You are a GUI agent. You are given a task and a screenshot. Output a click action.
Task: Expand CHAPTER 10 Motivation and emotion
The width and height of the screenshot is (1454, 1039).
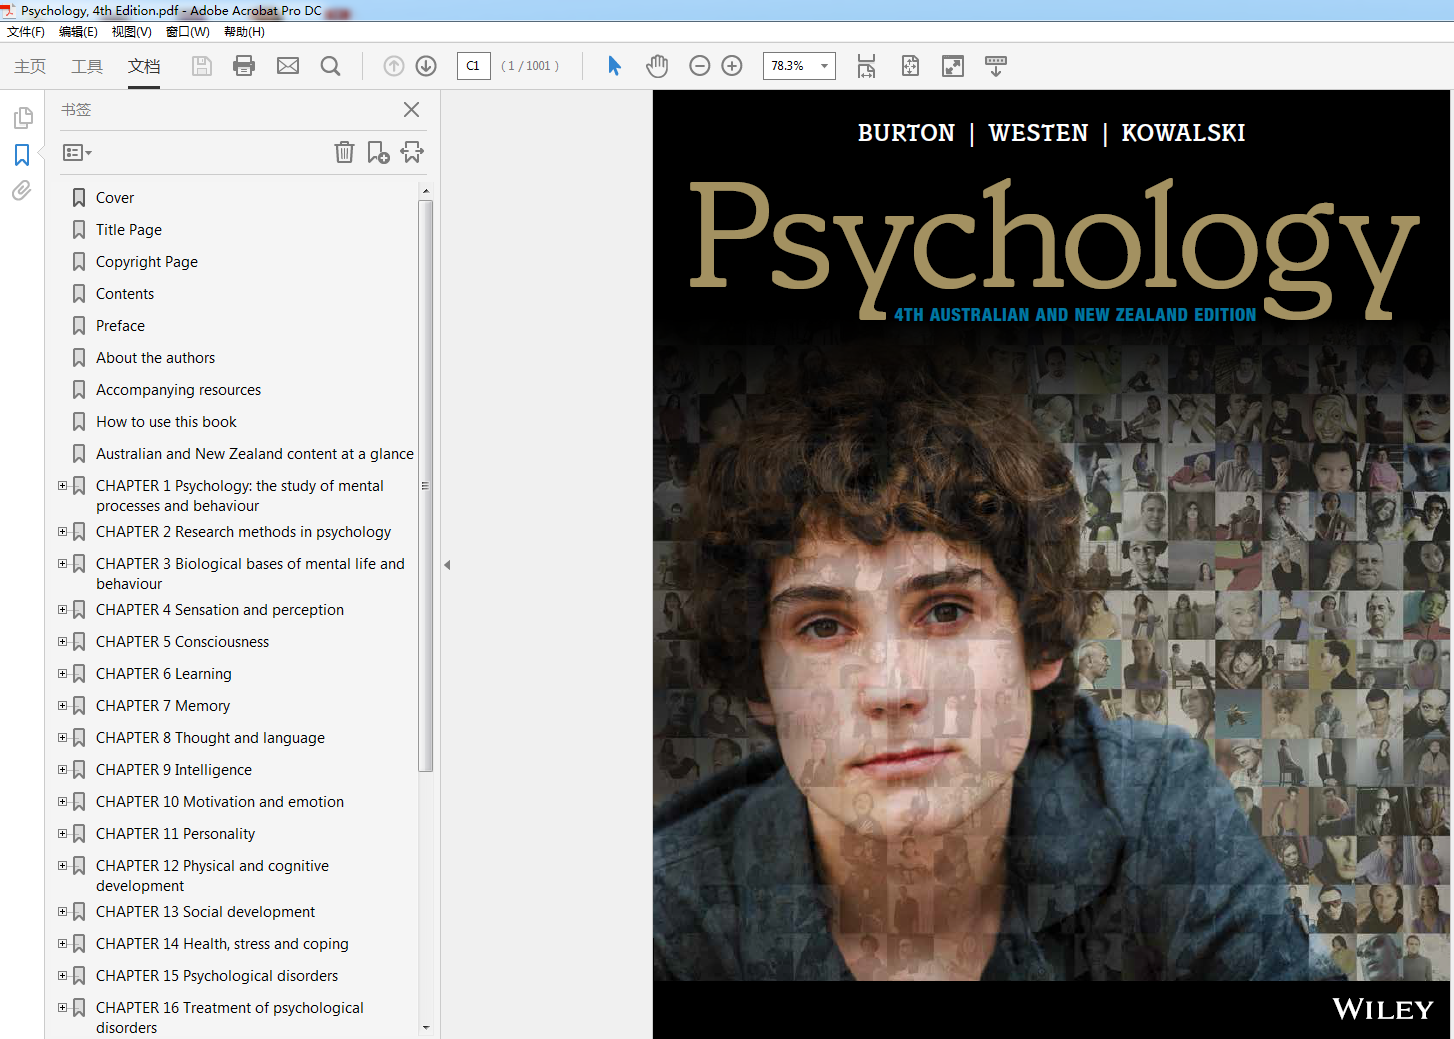point(62,802)
